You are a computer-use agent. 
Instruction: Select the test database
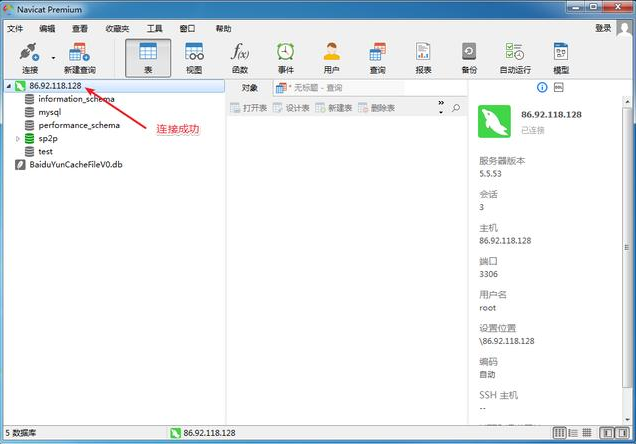[45, 152]
